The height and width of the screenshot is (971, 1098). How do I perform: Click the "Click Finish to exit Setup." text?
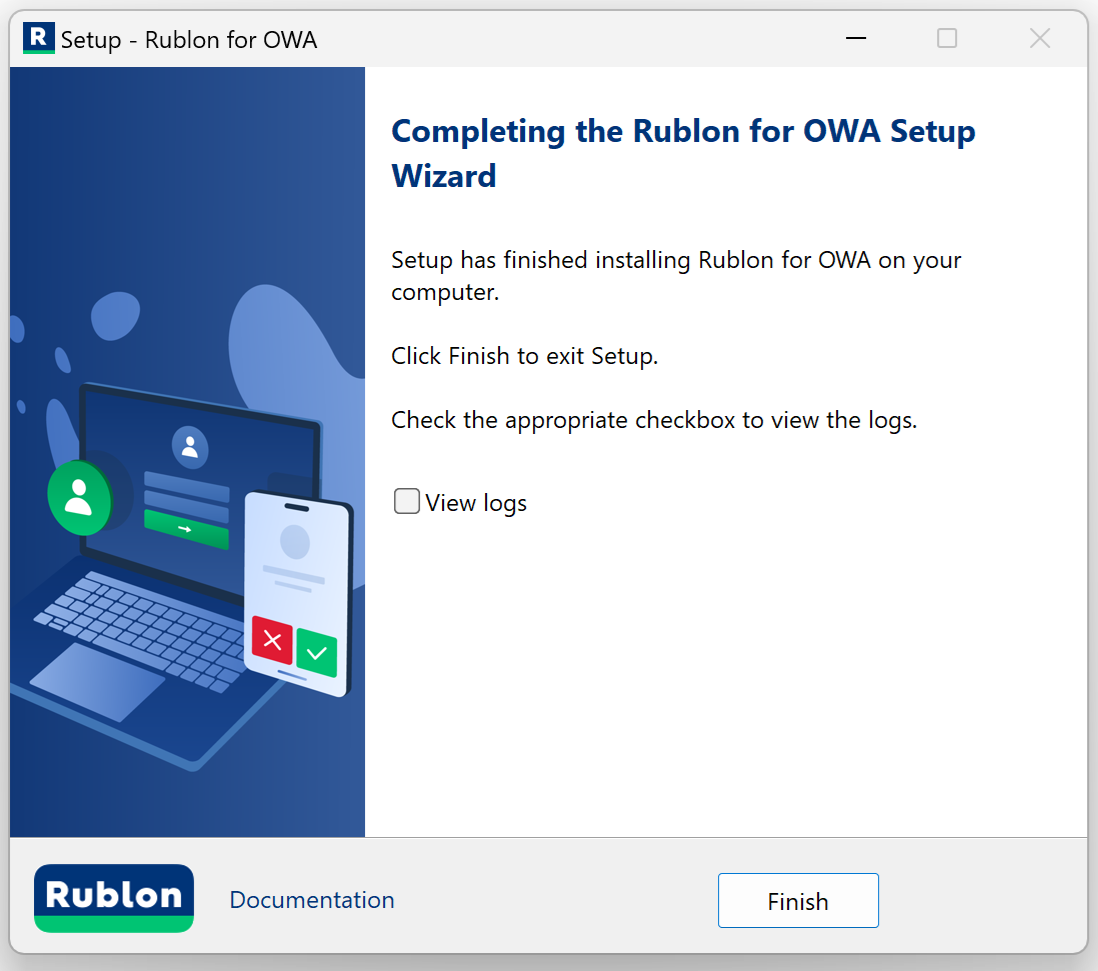(x=524, y=356)
